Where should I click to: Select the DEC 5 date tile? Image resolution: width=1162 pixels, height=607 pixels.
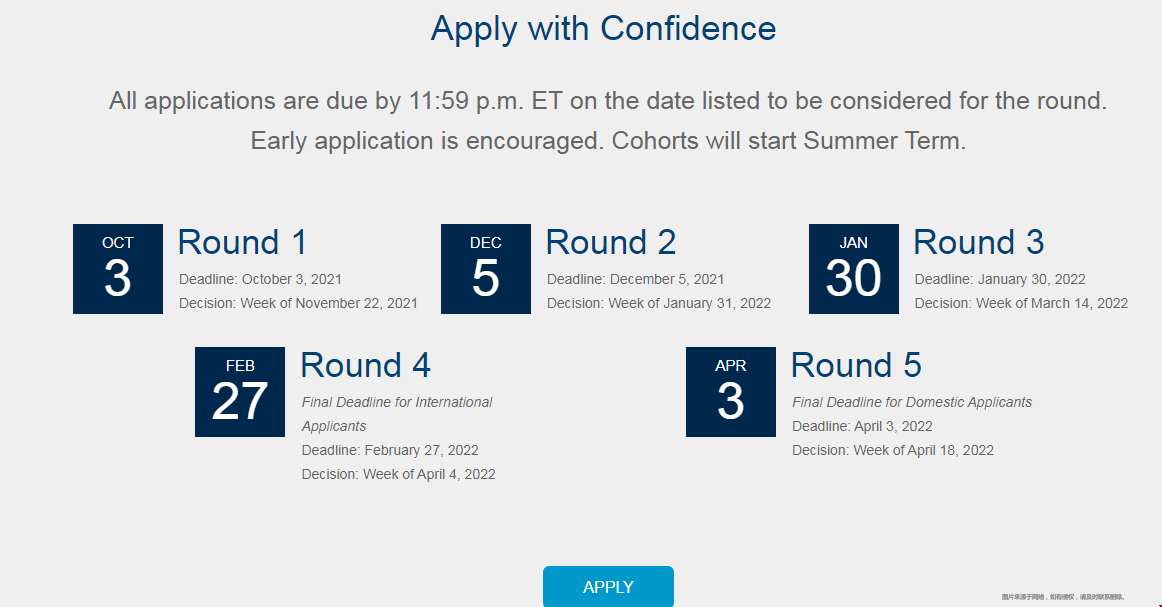point(485,269)
